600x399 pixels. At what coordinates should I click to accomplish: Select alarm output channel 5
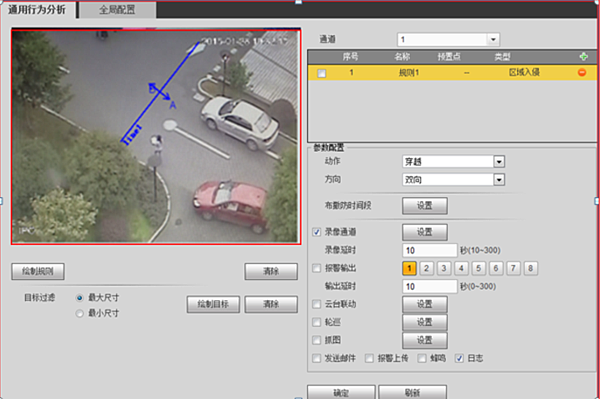coord(479,268)
